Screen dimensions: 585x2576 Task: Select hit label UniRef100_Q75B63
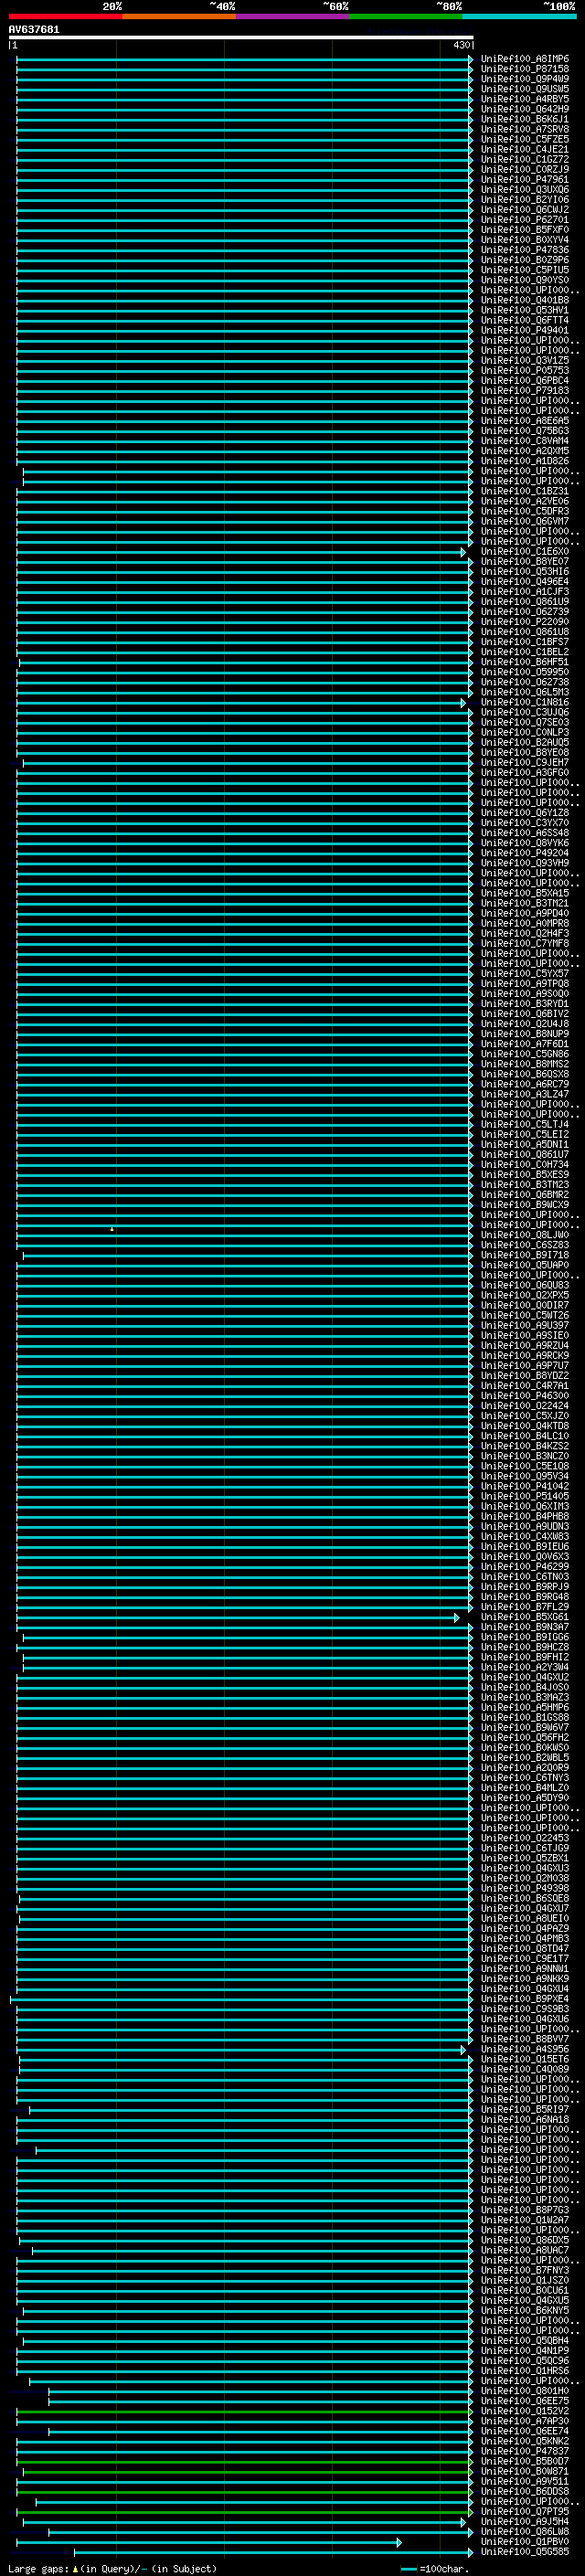[525, 431]
